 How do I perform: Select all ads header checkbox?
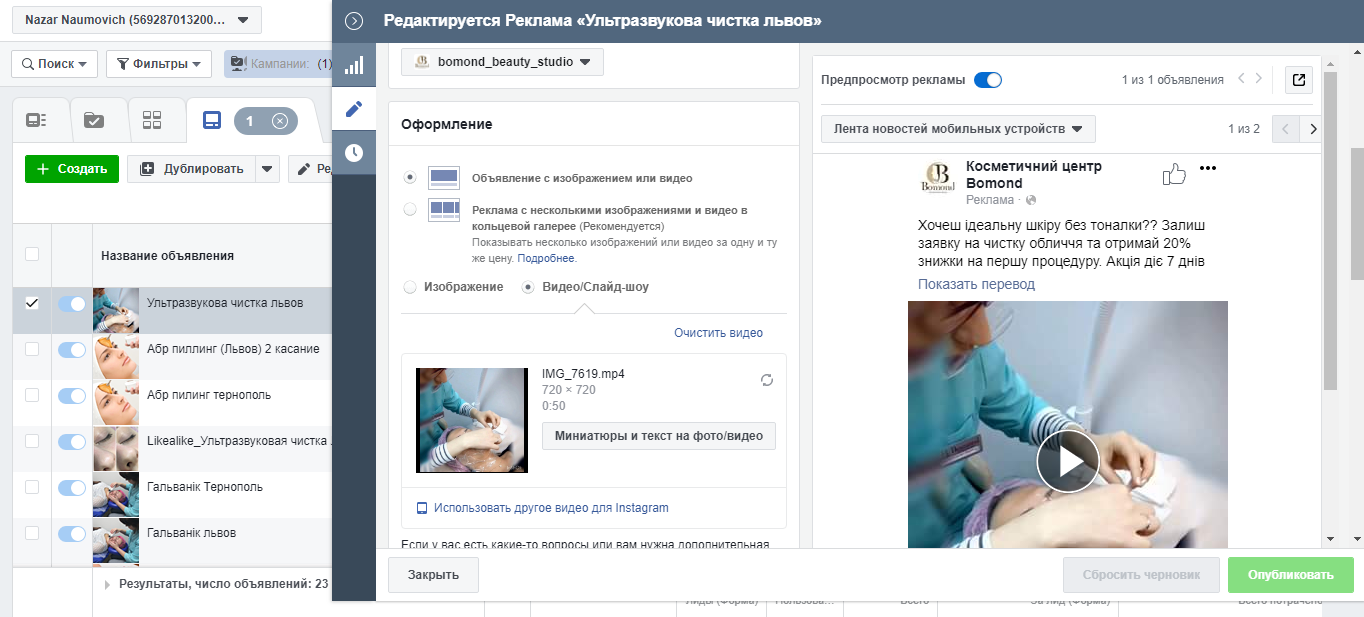(x=32, y=254)
